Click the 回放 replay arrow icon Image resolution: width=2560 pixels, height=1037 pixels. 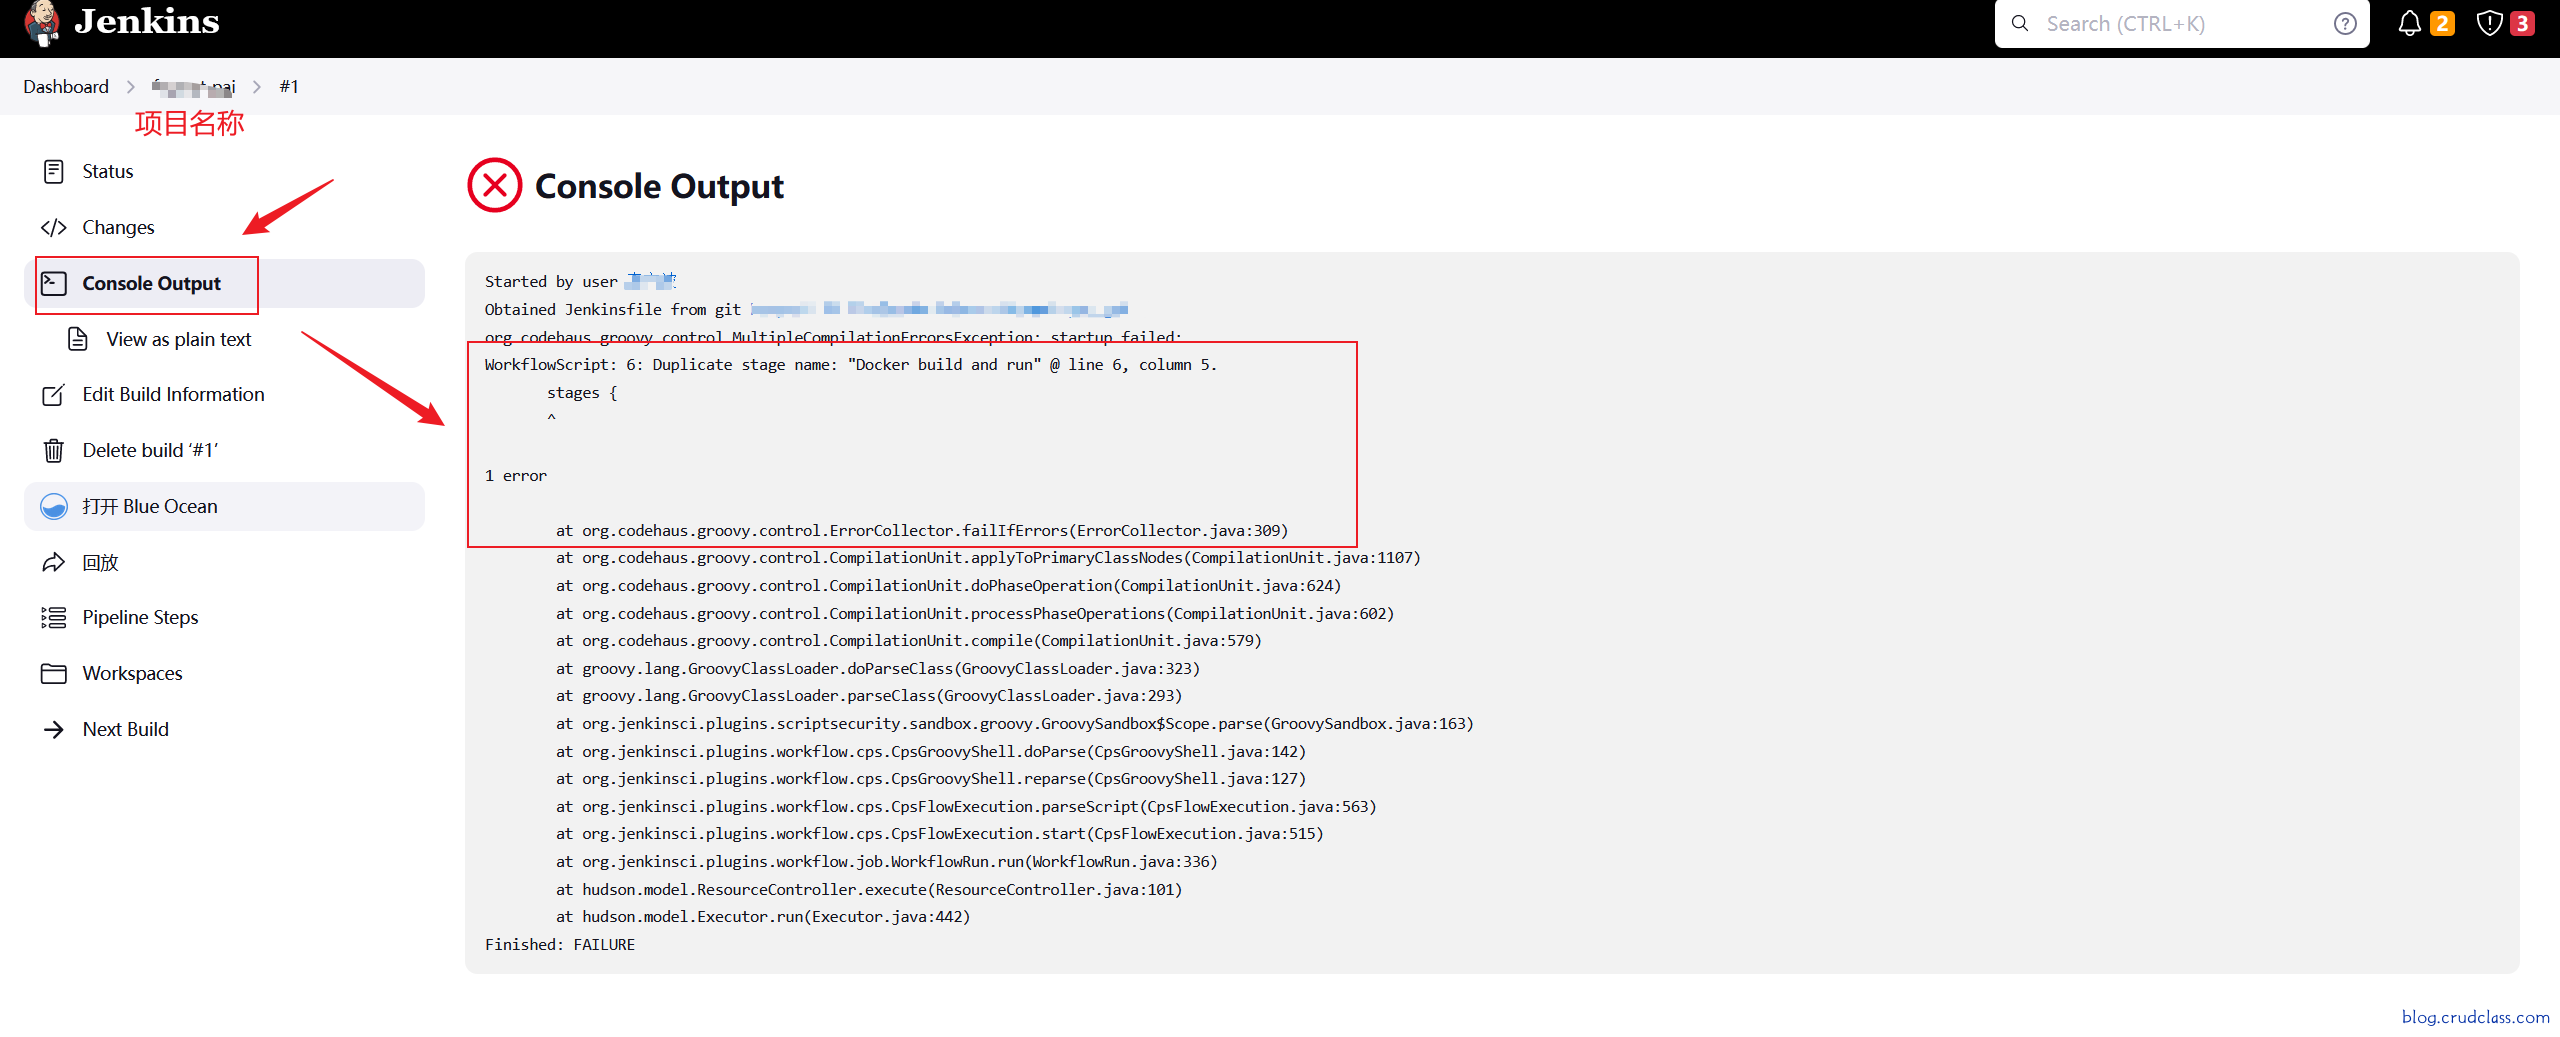coord(54,563)
